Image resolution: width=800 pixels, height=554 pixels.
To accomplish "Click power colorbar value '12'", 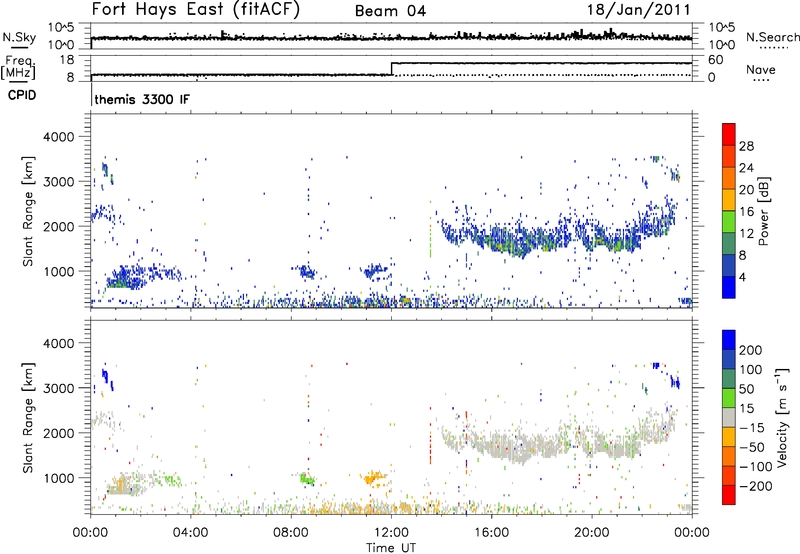I will tap(746, 234).
